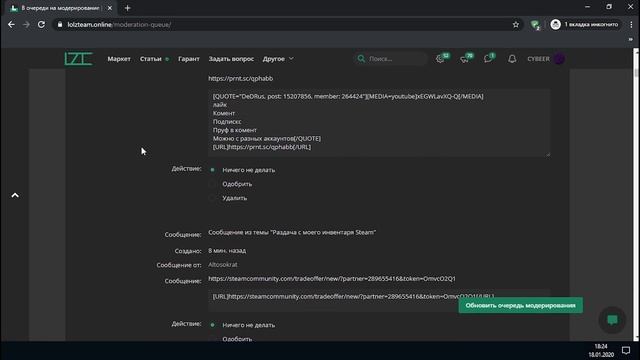Open the conversations chat bubble icon
Screen dimensions: 640x360
pos(489,59)
